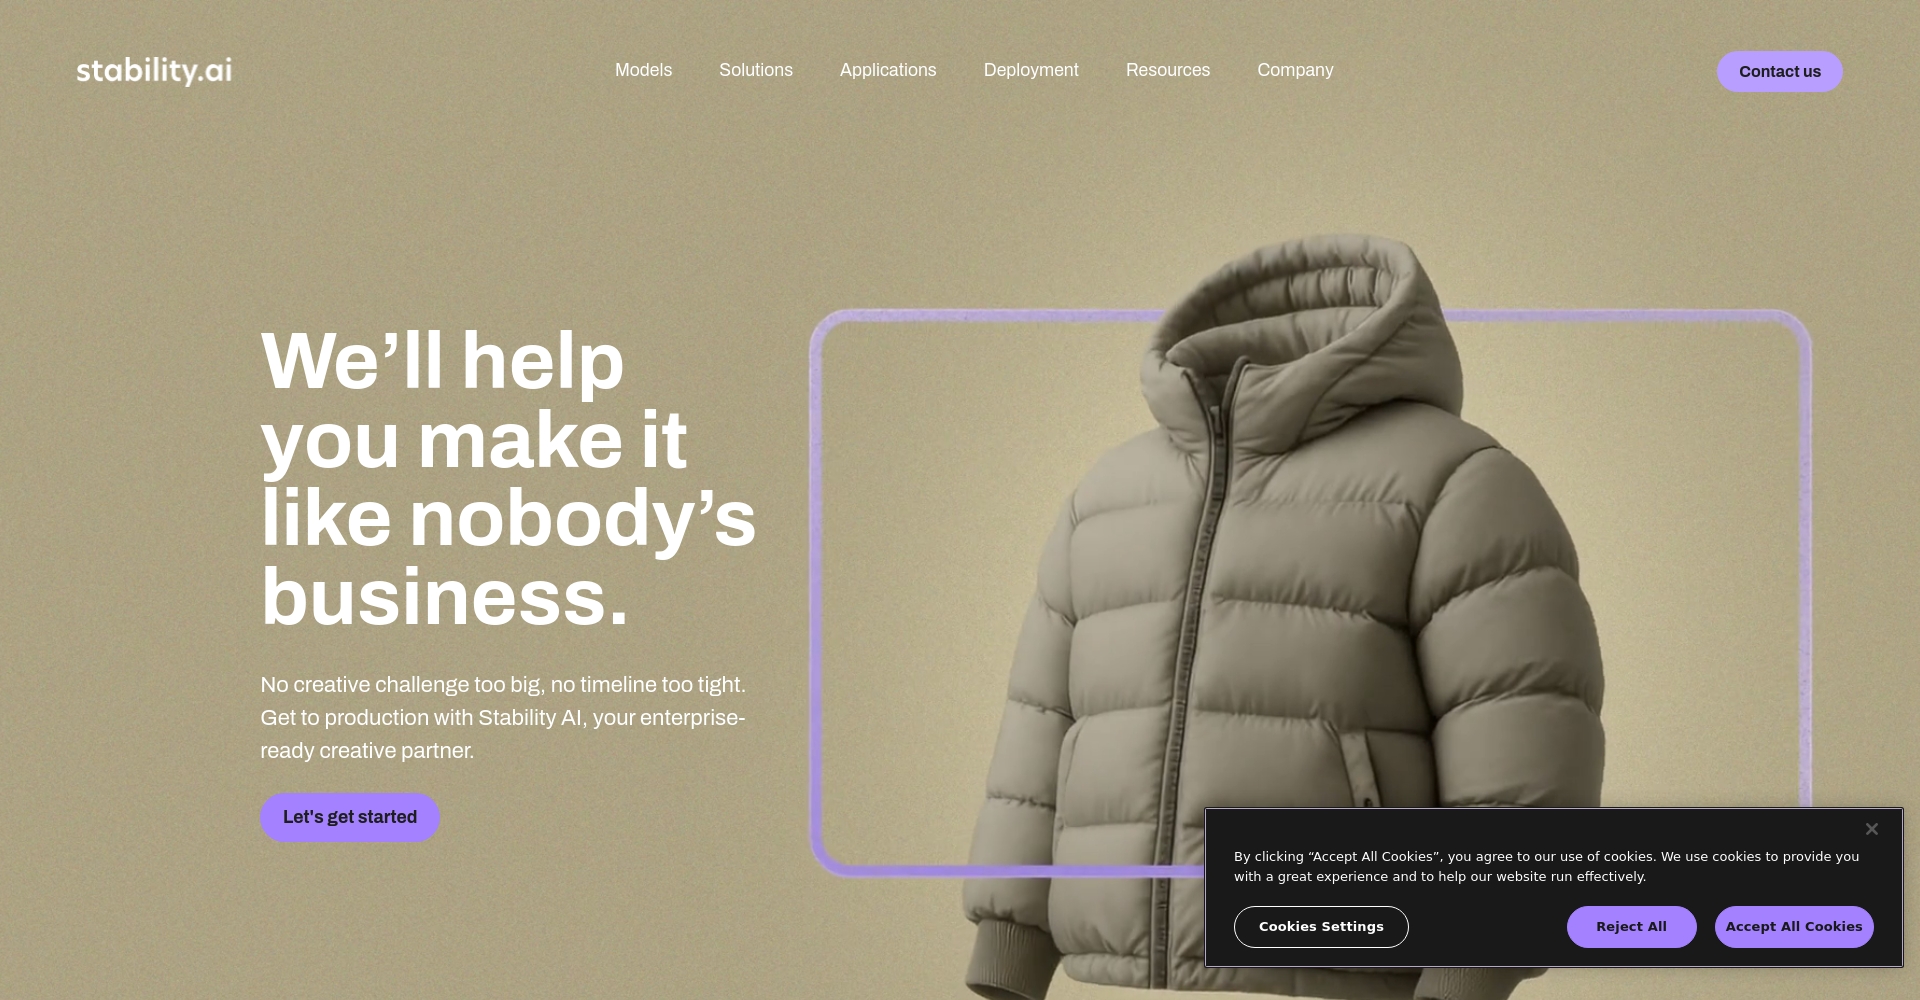Choose Accept All Cookies

click(1793, 926)
